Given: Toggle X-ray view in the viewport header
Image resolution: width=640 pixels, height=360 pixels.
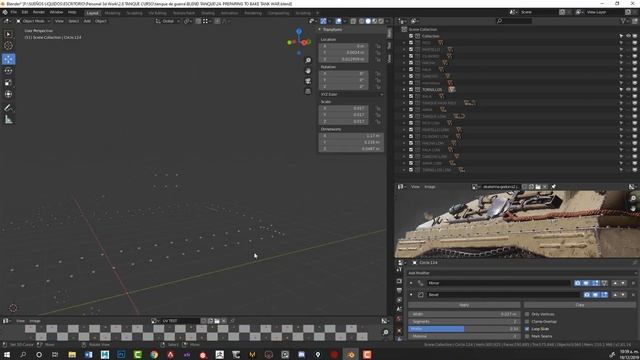Looking at the screenshot, I should [x=353, y=21].
